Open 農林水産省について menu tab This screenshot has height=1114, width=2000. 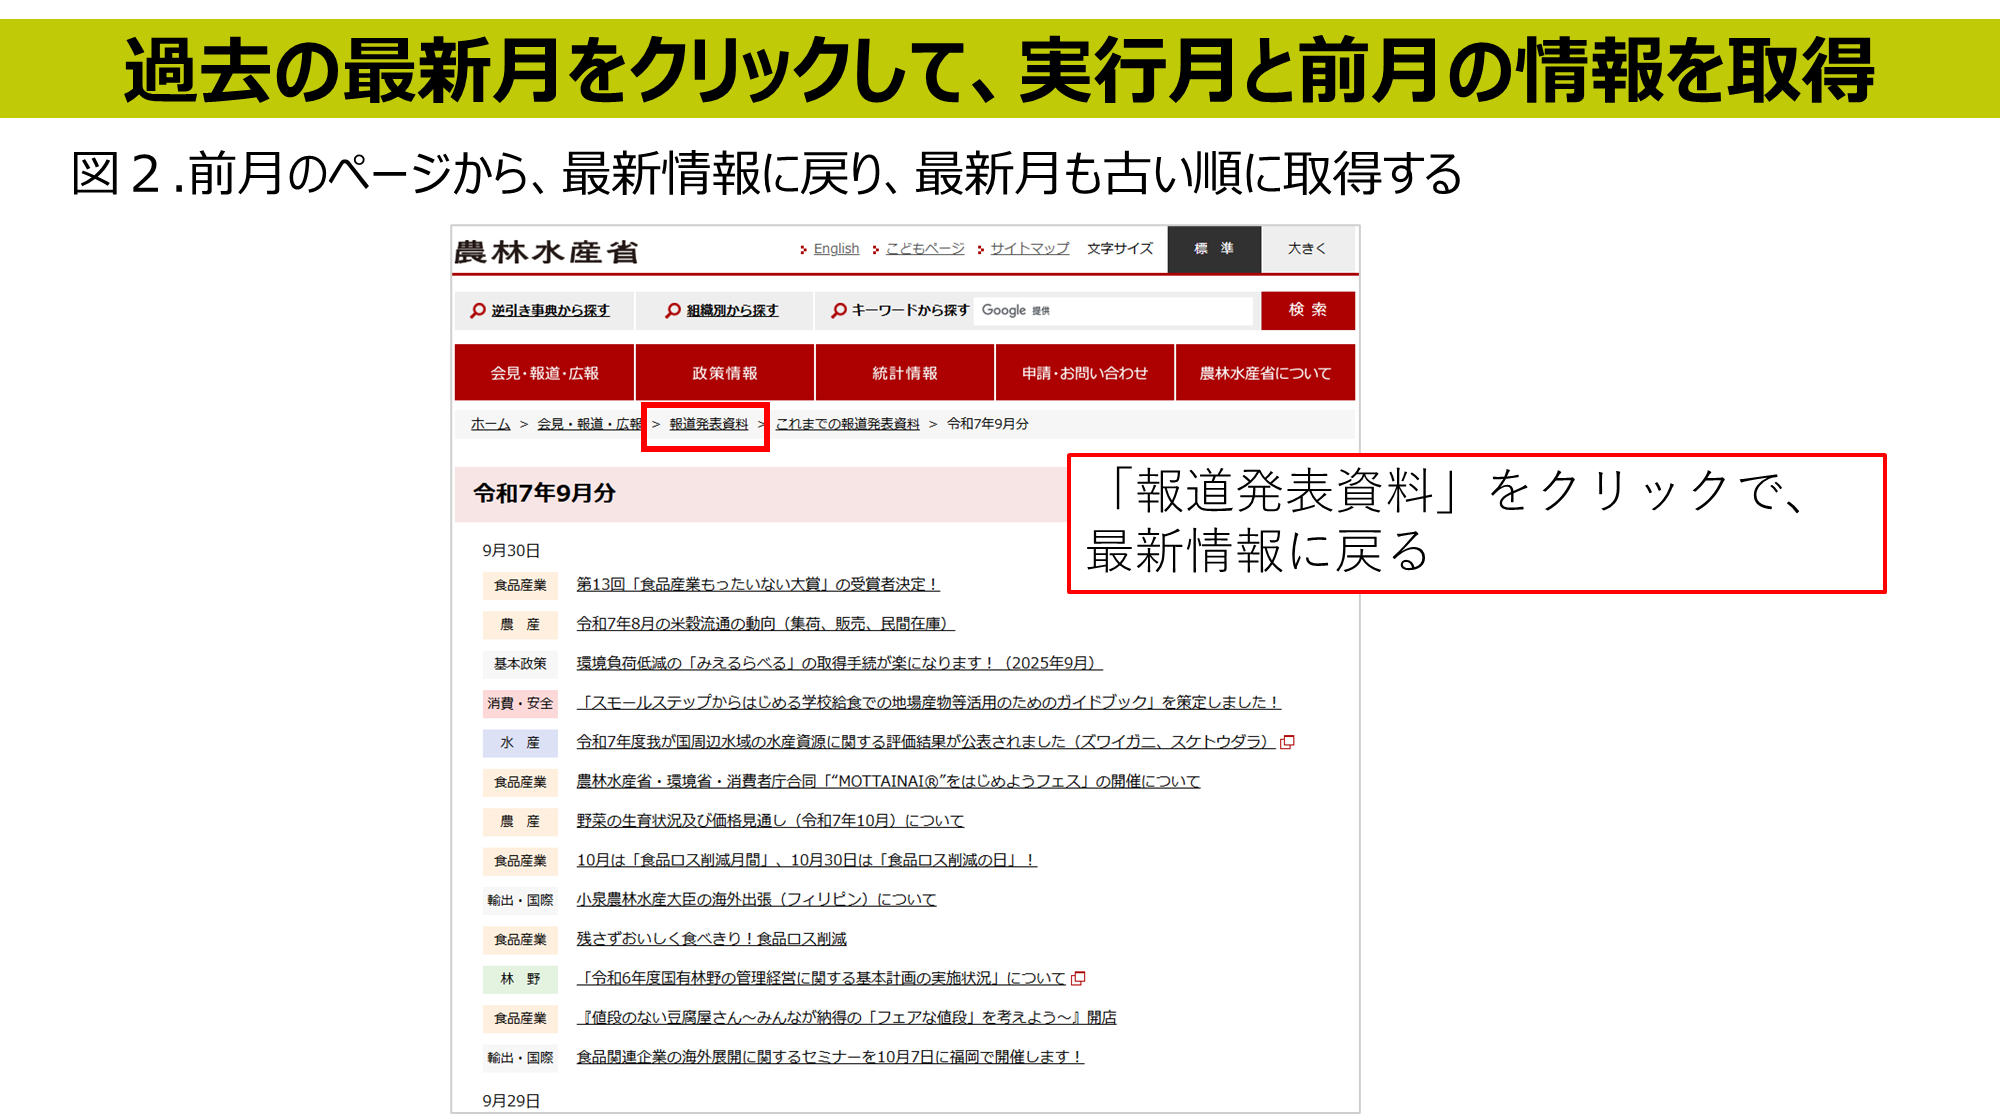tap(1265, 373)
